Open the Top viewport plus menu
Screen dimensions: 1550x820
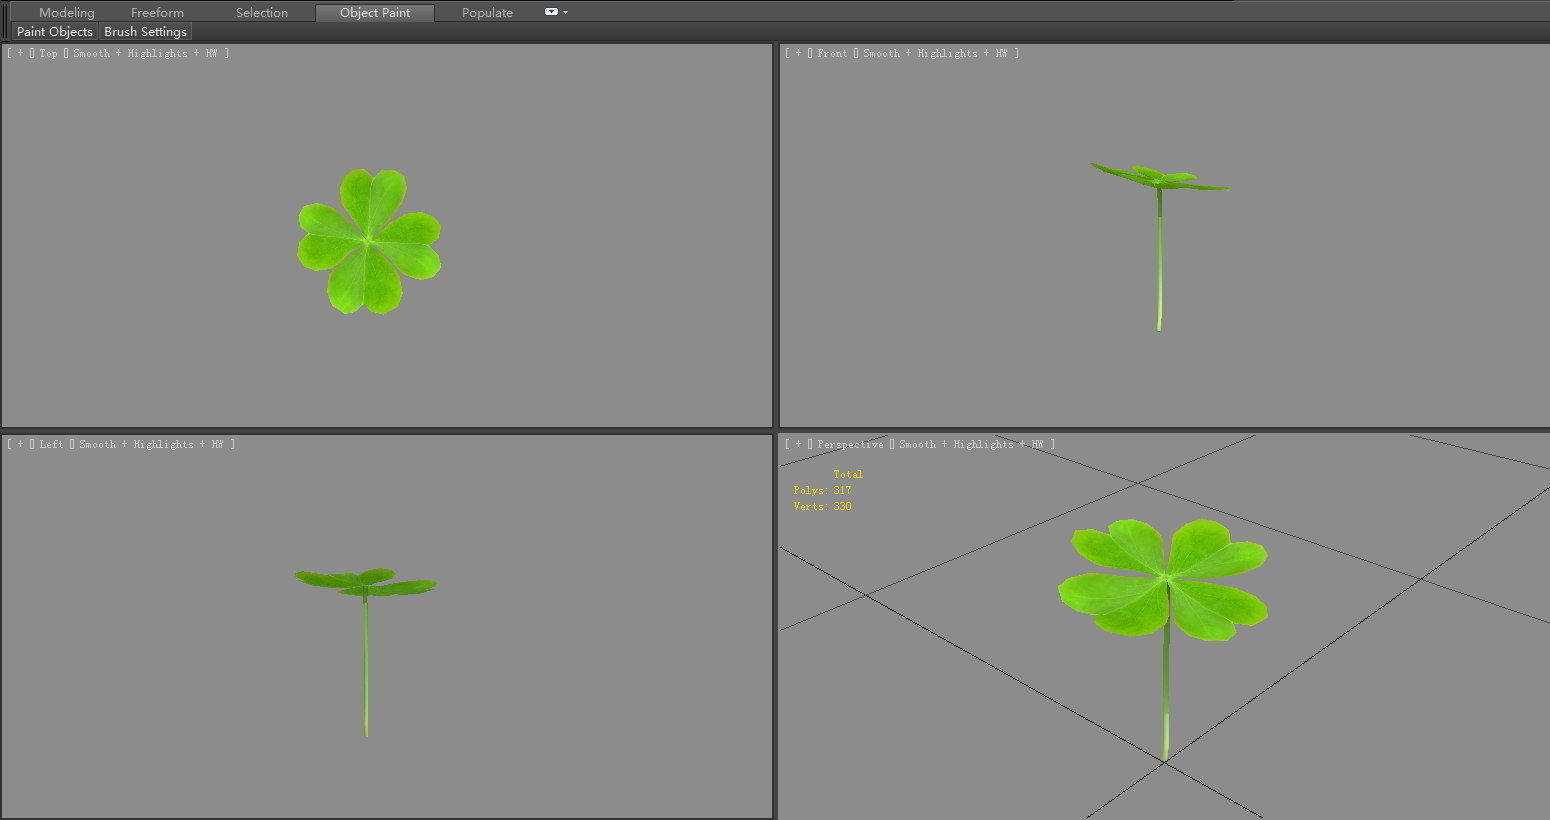(x=20, y=54)
